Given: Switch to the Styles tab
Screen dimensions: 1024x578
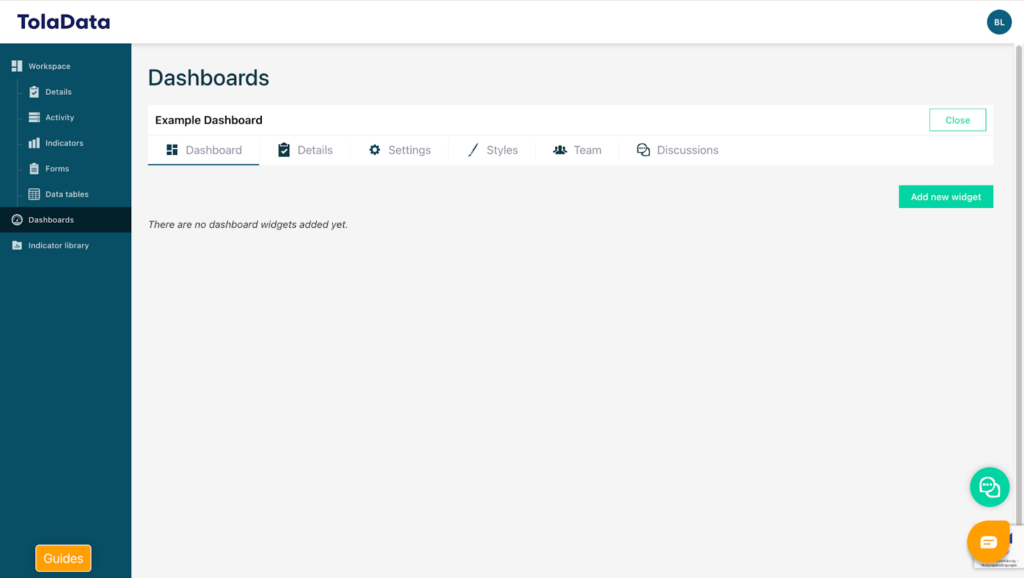Looking at the screenshot, I should (492, 150).
